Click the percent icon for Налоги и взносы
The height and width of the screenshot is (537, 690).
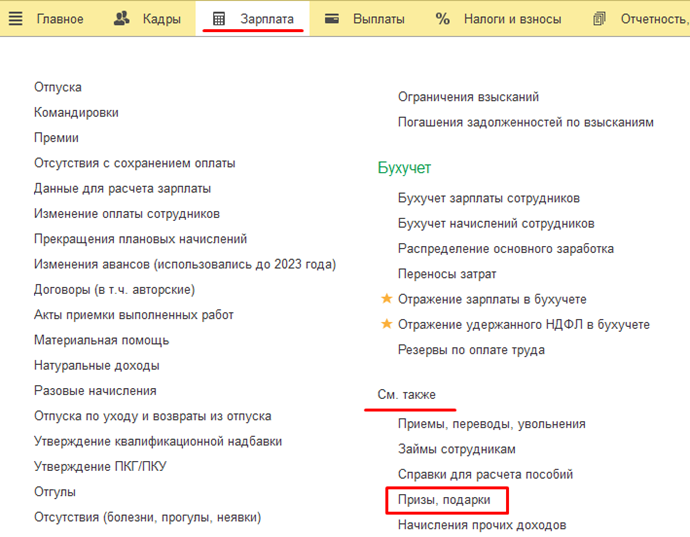[443, 18]
